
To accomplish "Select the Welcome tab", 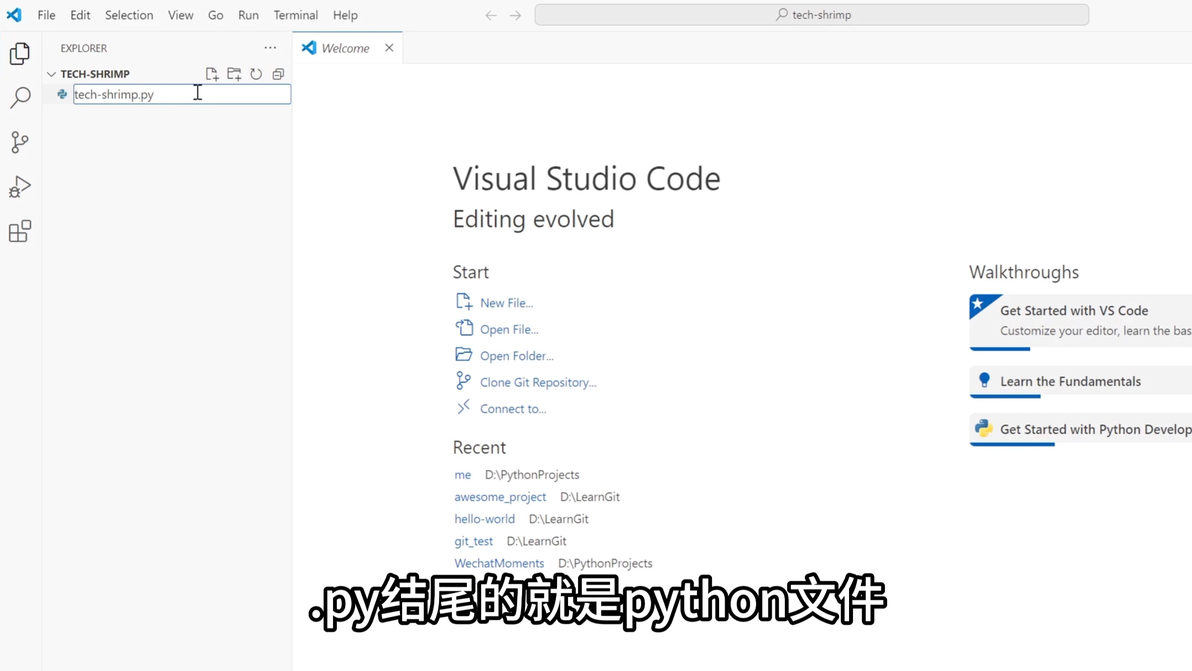I will click(x=345, y=48).
